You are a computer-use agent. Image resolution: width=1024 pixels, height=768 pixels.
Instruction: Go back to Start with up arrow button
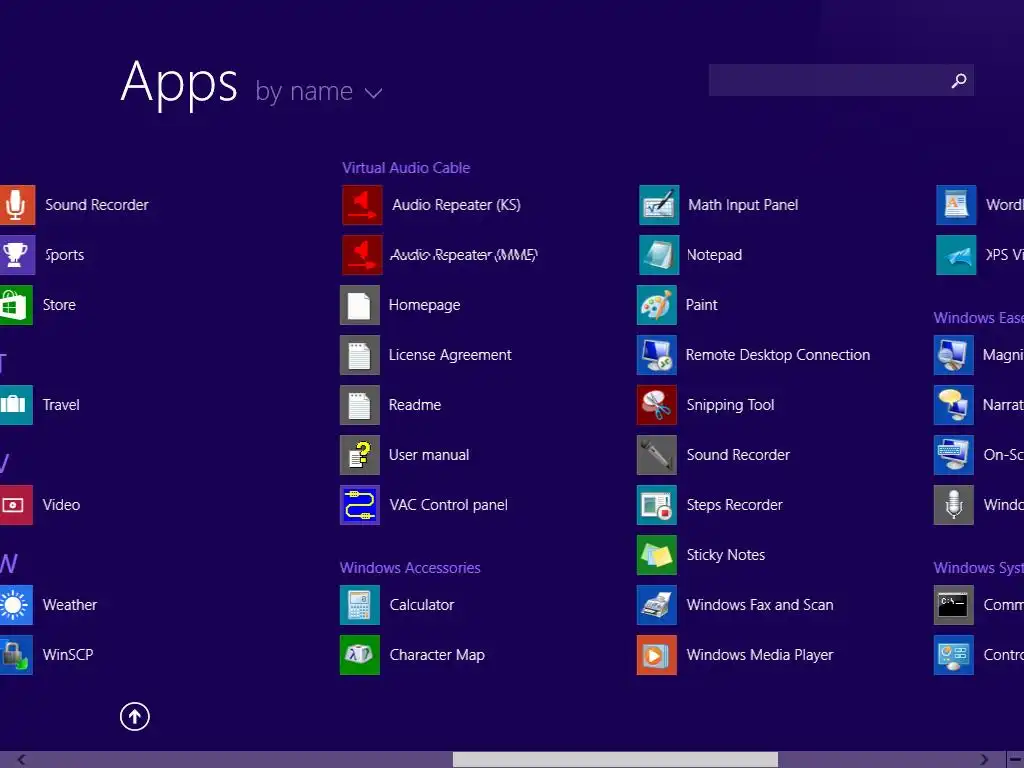[135, 716]
